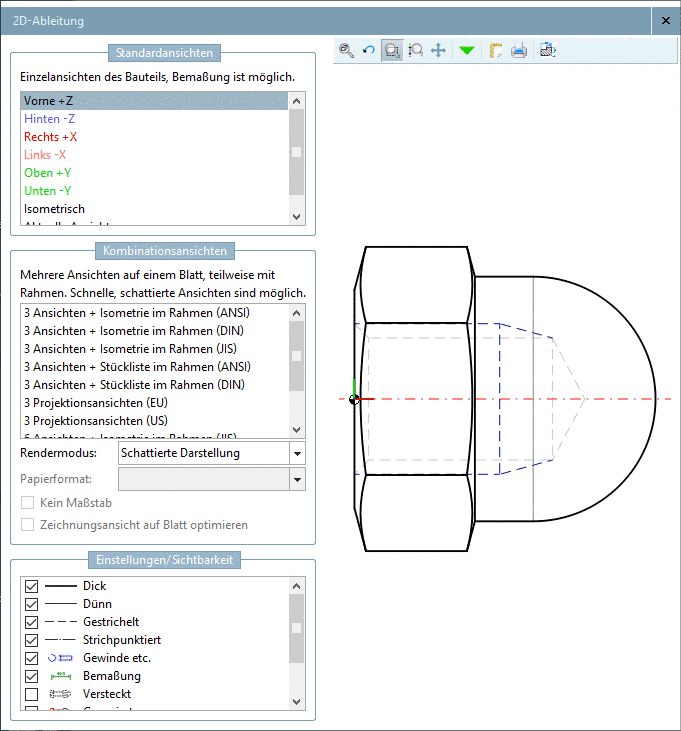Uncheck the Dünn line checkbox

point(31,604)
